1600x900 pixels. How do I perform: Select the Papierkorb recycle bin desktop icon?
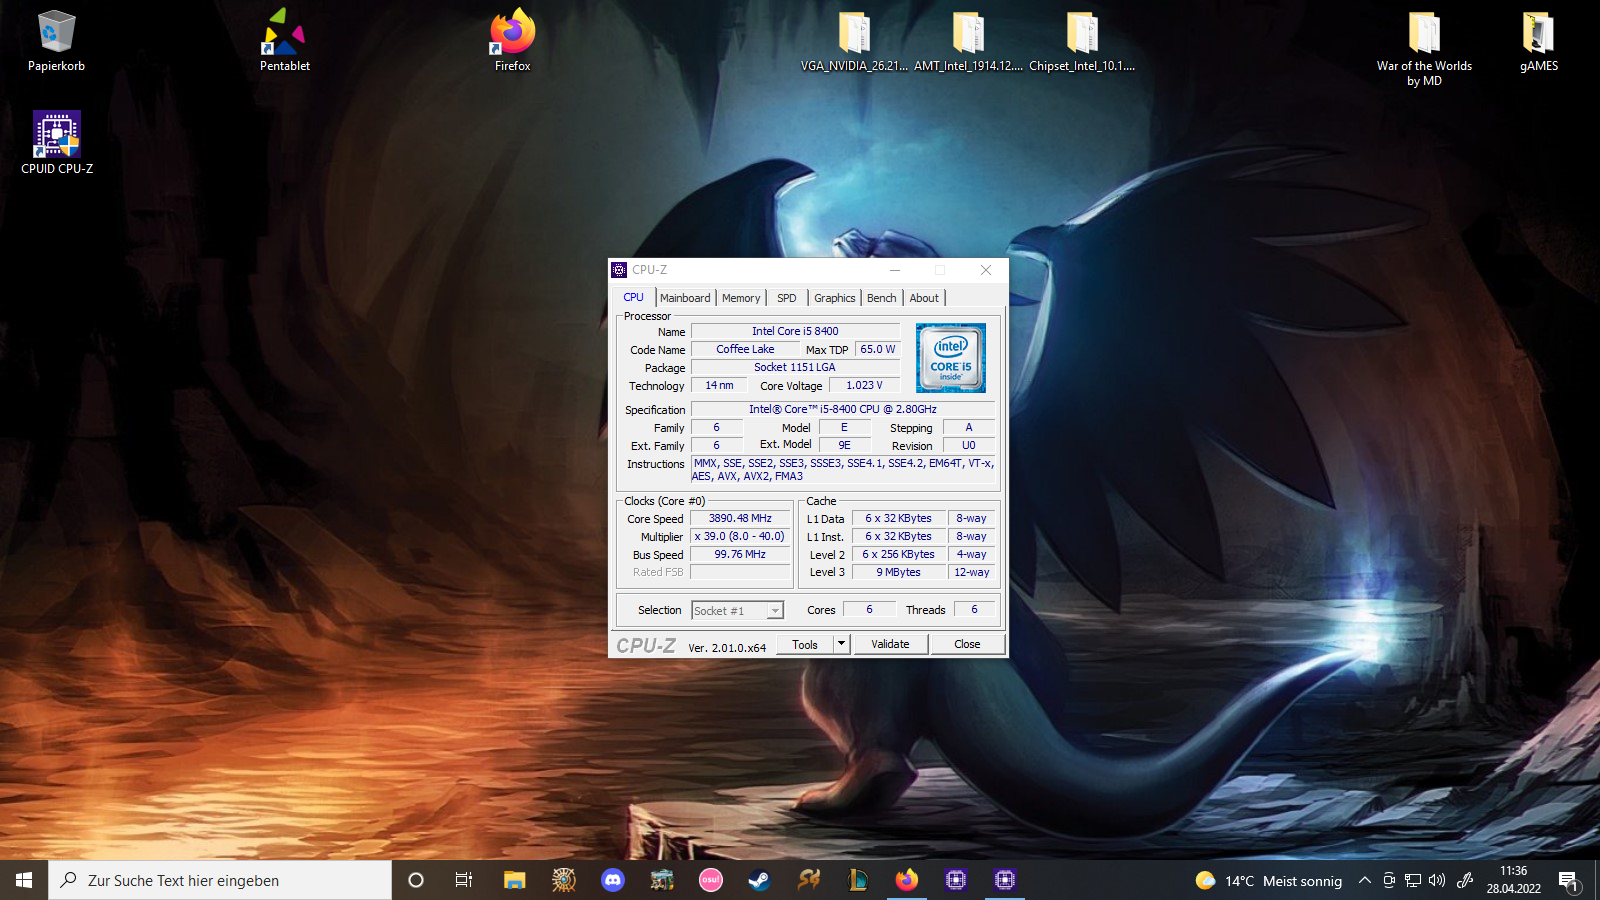[x=56, y=42]
